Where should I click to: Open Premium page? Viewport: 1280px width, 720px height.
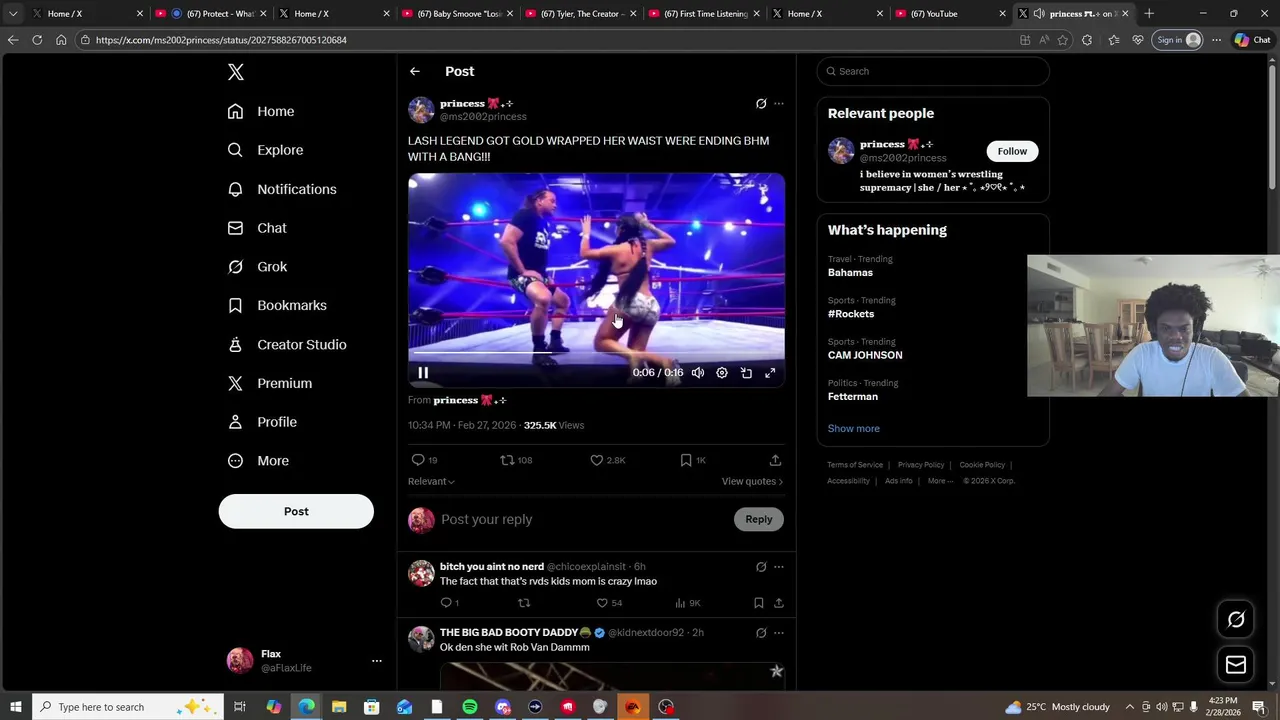pyautogui.click(x=270, y=383)
